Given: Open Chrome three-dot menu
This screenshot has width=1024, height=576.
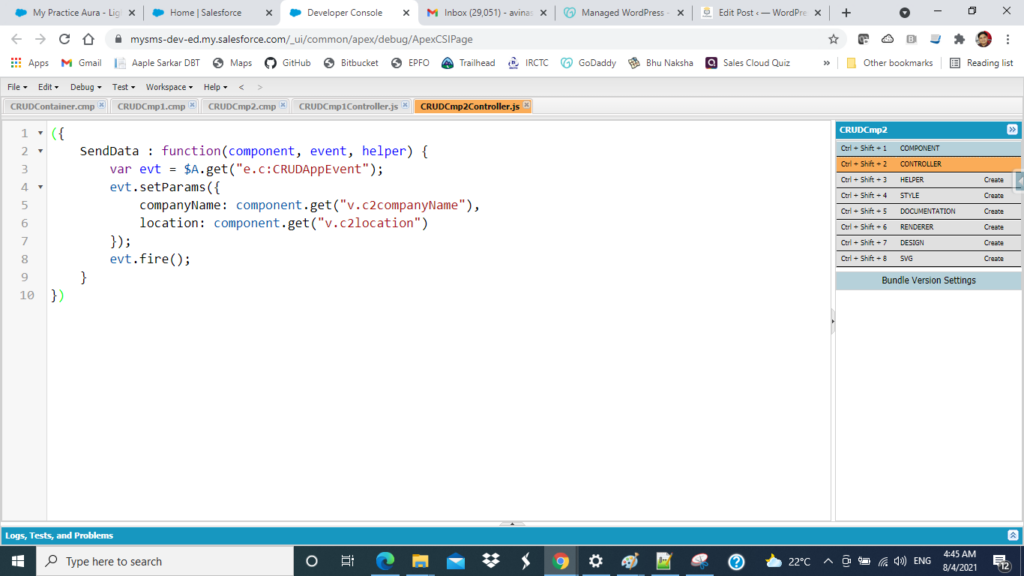Looking at the screenshot, I should (x=1008, y=39).
